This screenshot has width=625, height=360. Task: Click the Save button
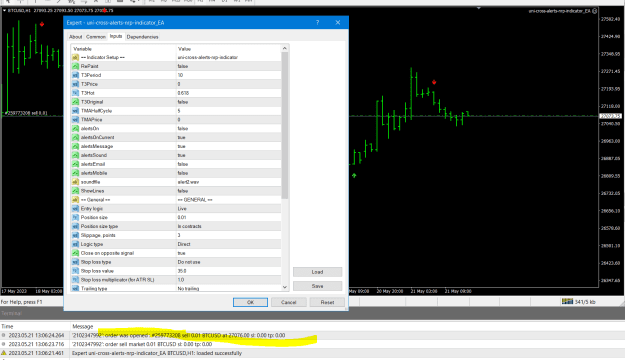pyautogui.click(x=317, y=286)
